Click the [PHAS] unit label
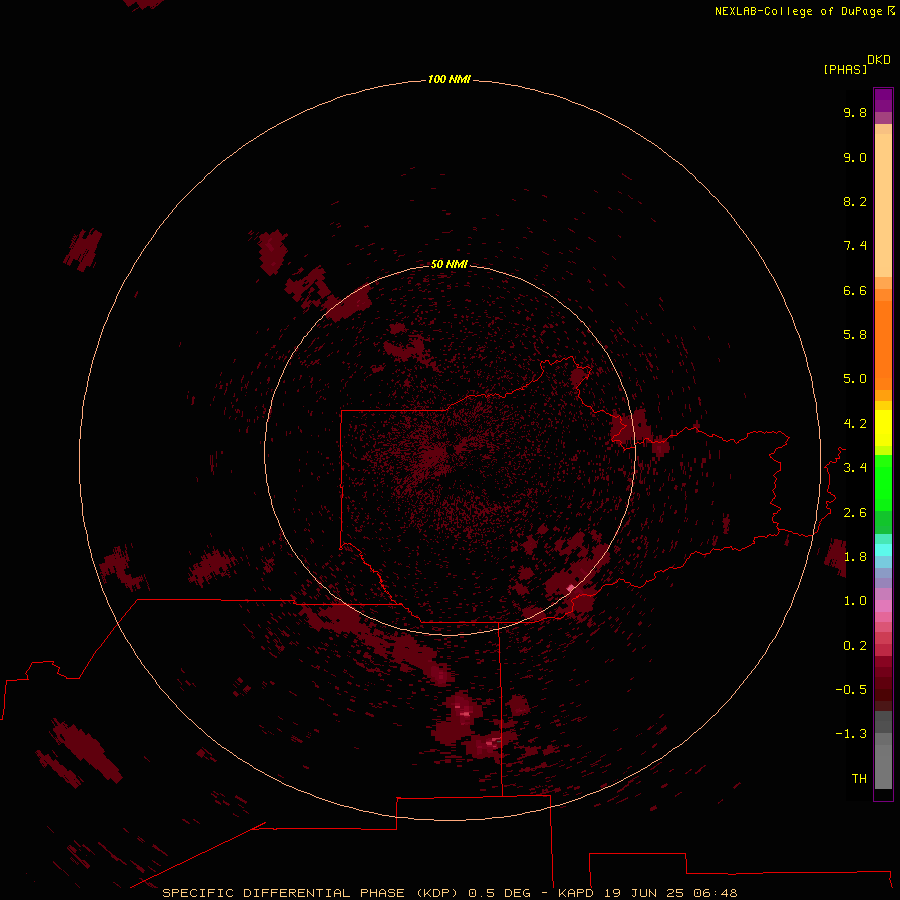This screenshot has width=900, height=900. pos(845,69)
